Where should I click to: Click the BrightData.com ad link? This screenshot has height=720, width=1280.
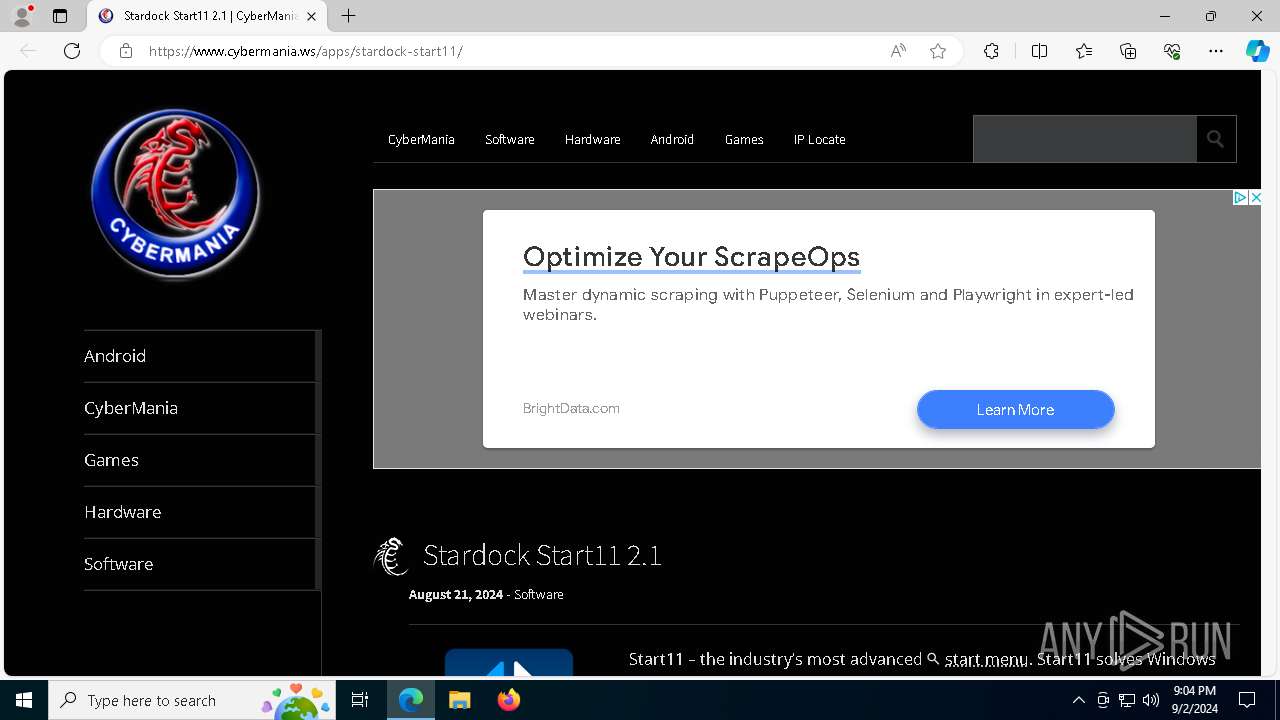tap(571, 408)
